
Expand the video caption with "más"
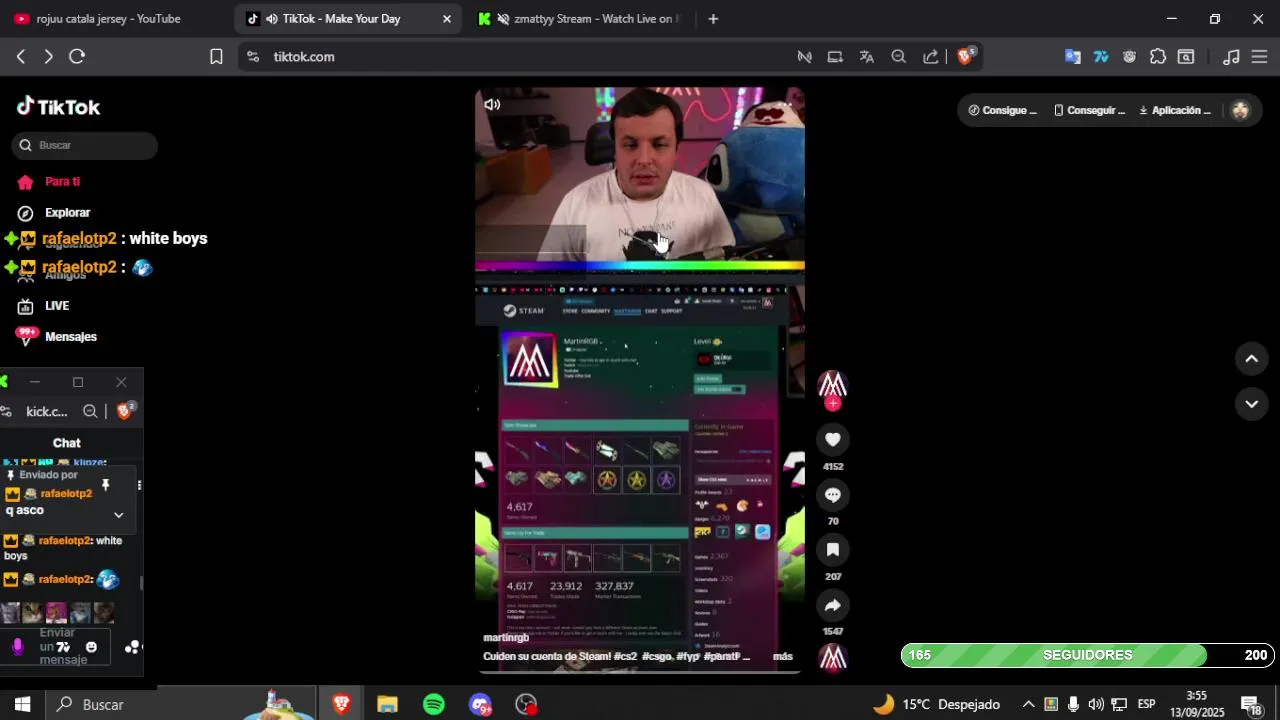[782, 657]
